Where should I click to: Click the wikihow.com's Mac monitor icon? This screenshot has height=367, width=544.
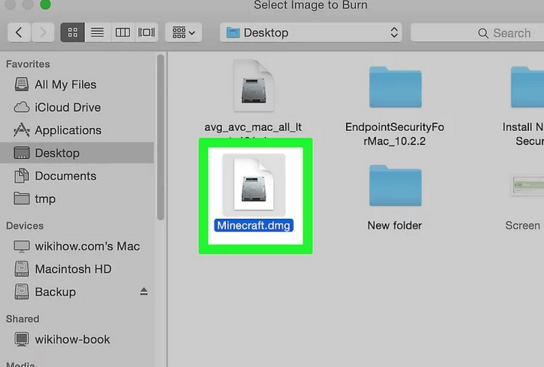(x=22, y=246)
